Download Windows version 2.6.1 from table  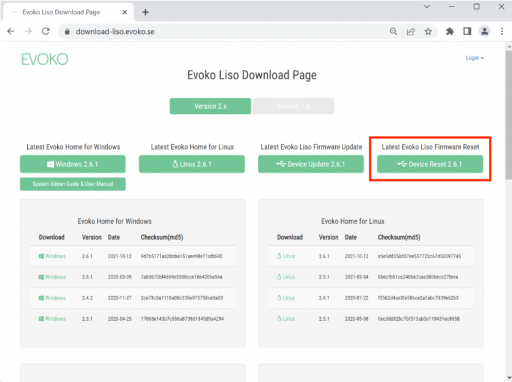click(52, 256)
